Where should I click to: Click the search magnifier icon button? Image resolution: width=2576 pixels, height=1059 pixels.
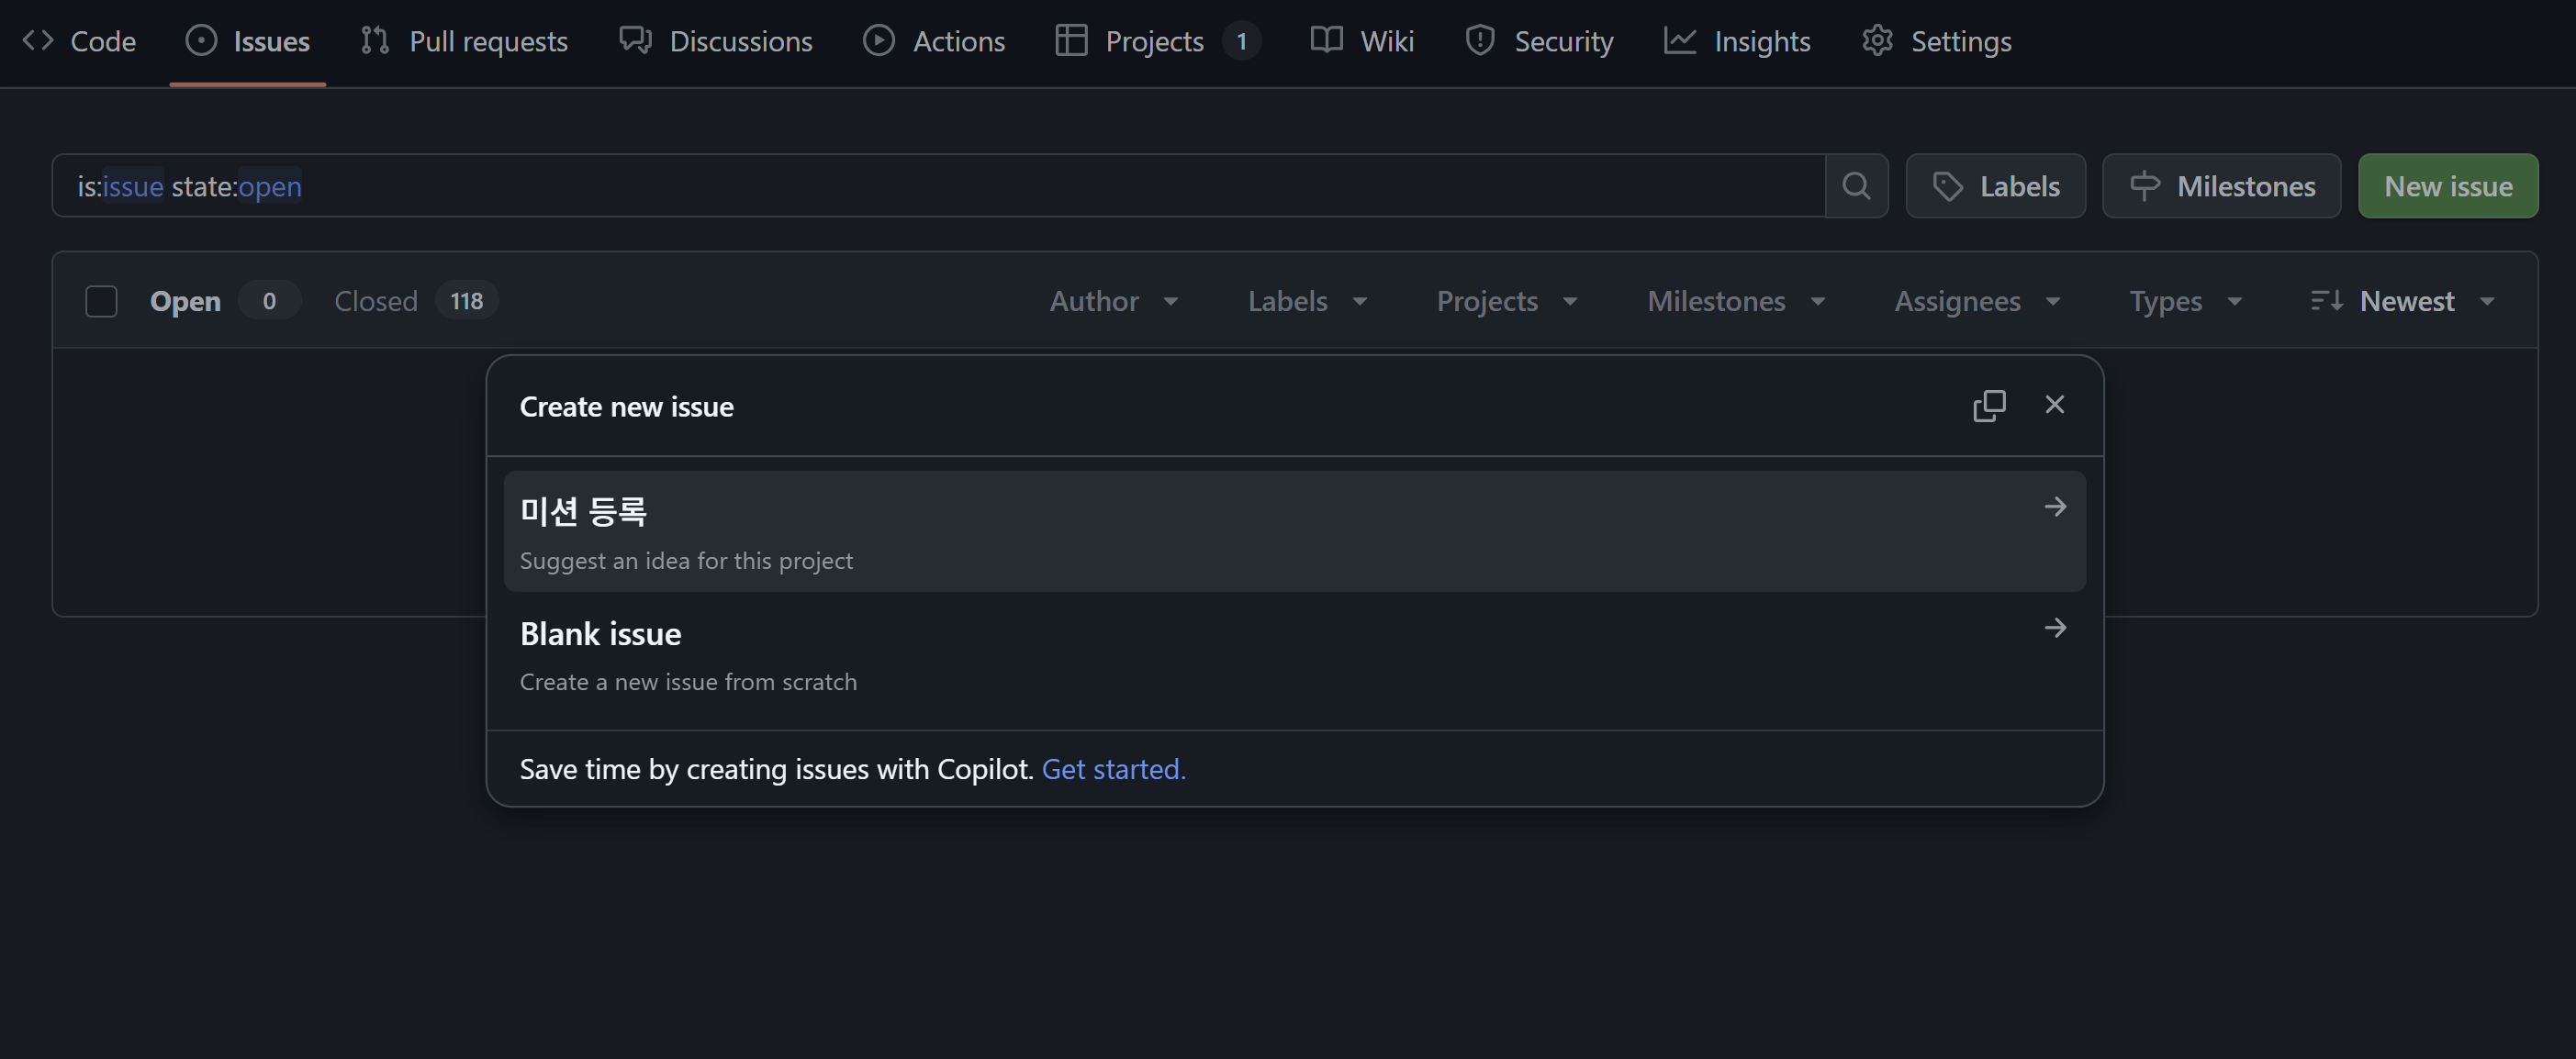pyautogui.click(x=1856, y=186)
